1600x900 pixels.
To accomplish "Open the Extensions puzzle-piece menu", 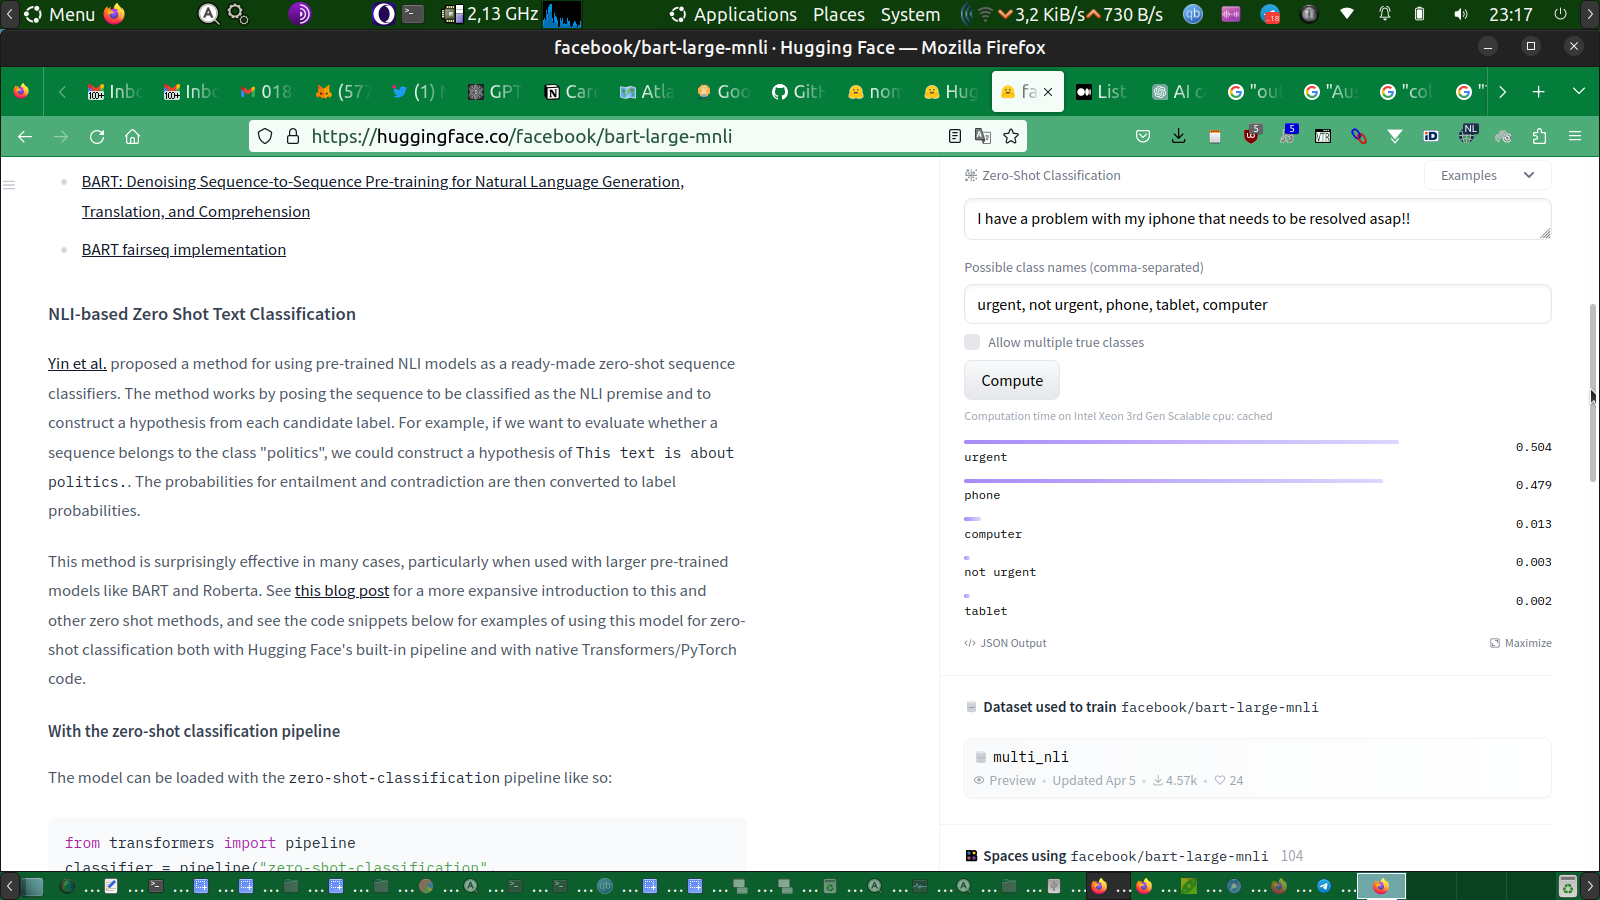I will tap(1539, 136).
